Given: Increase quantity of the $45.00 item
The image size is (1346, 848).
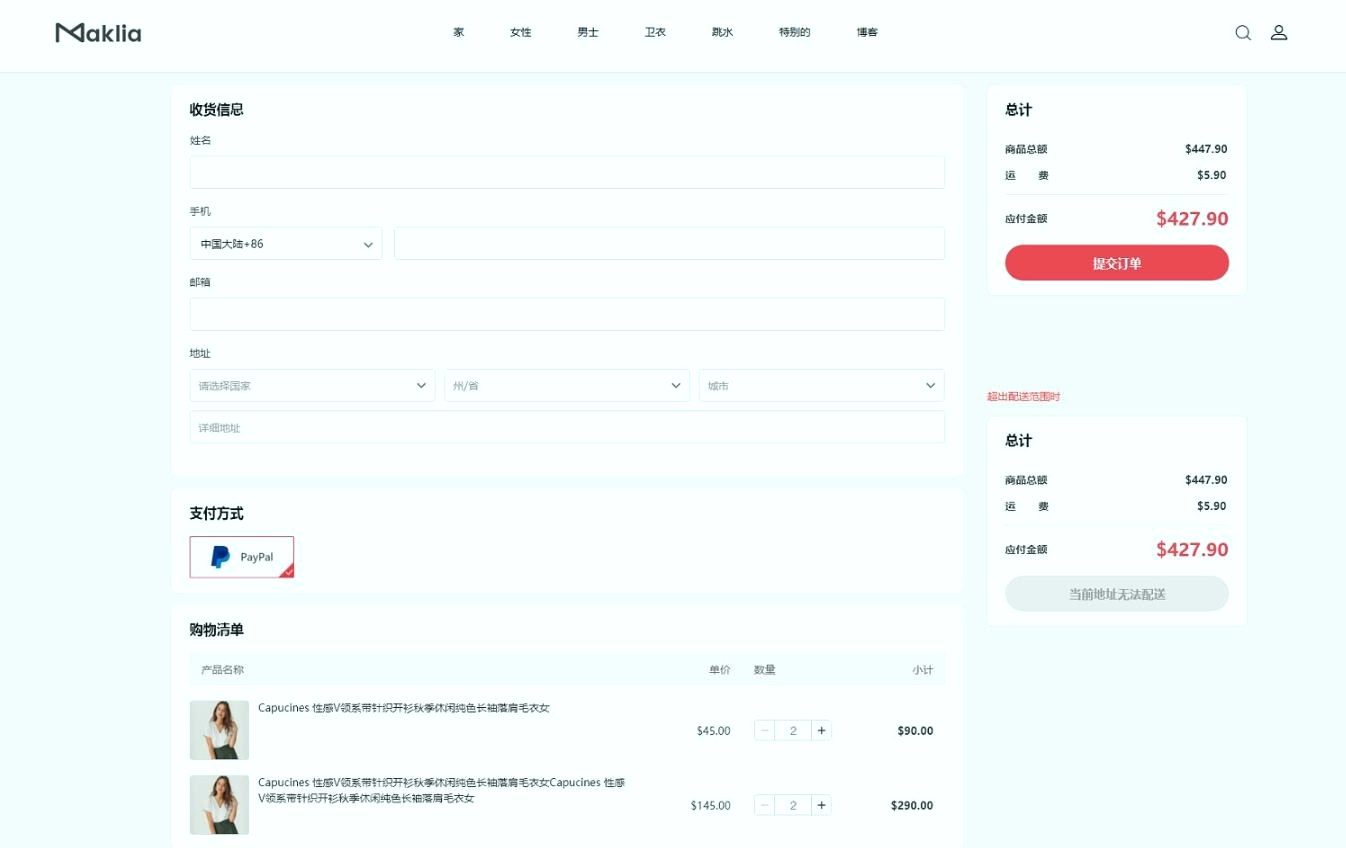Looking at the screenshot, I should (821, 731).
